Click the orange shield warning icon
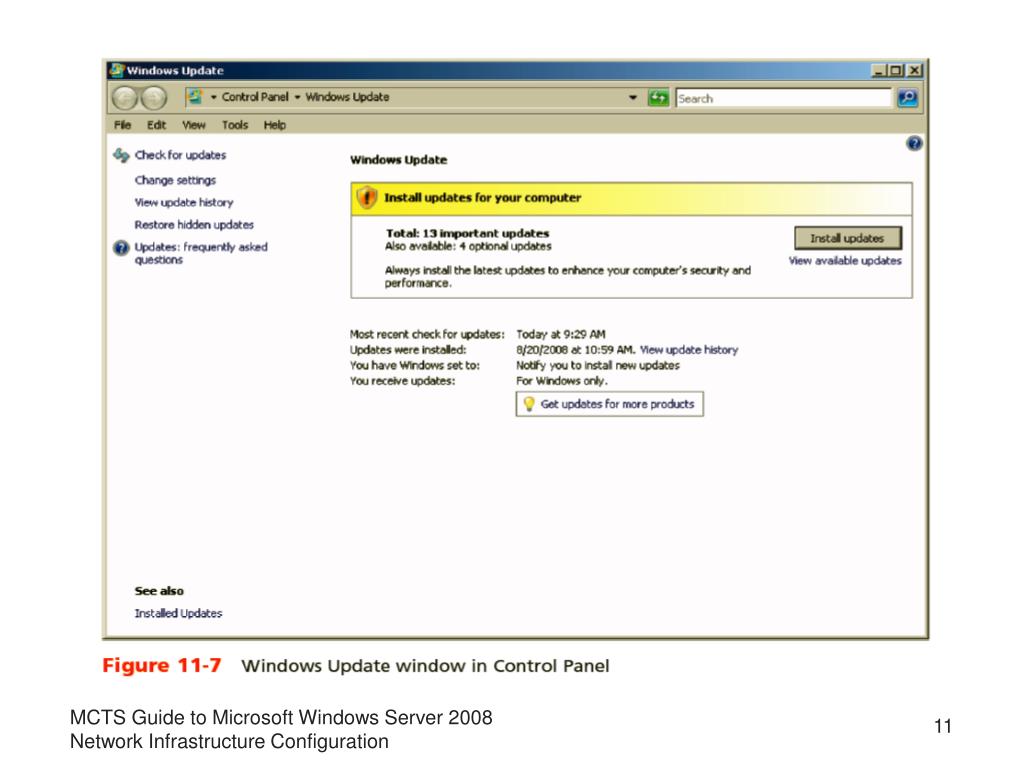This screenshot has height=768, width=1024. [x=367, y=197]
